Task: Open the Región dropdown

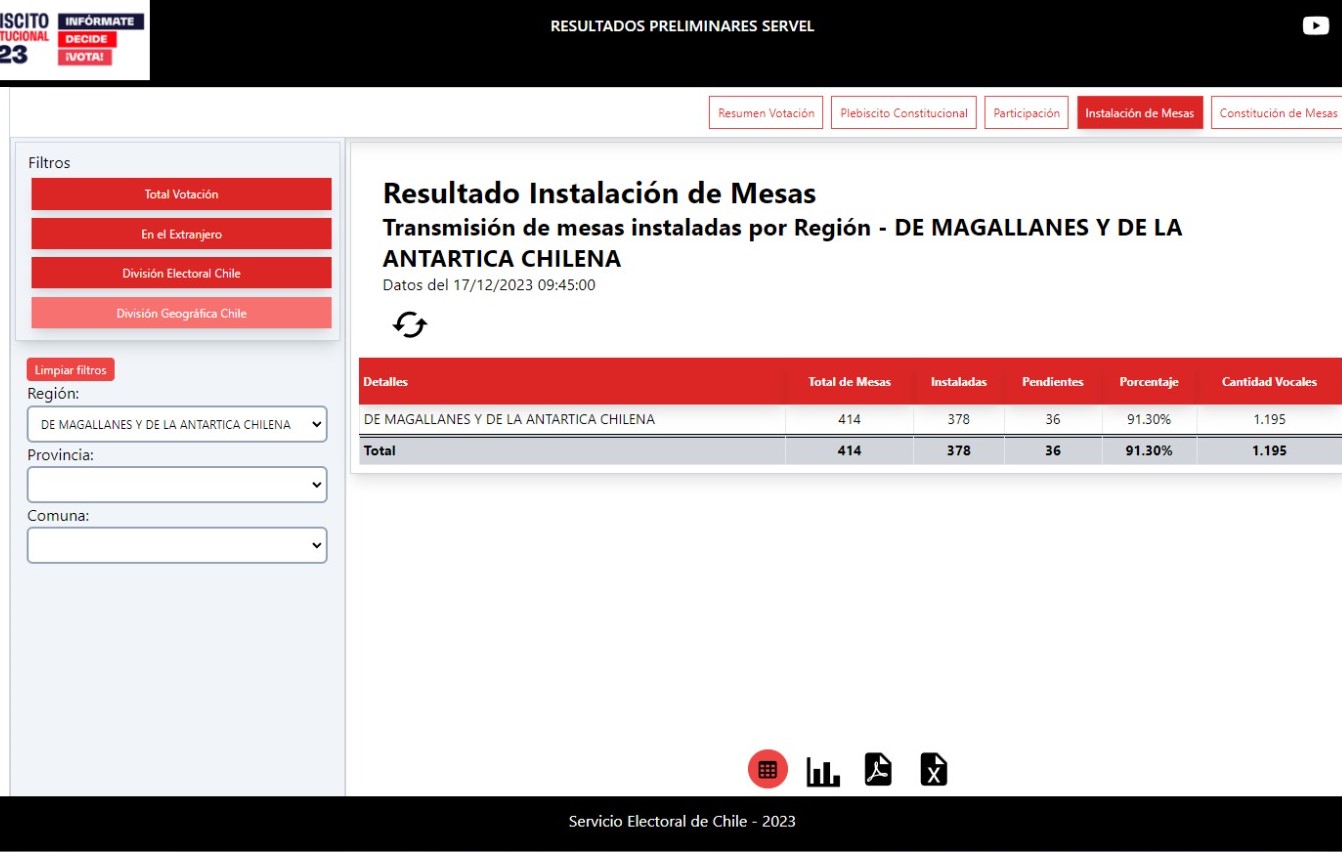Action: (x=177, y=424)
